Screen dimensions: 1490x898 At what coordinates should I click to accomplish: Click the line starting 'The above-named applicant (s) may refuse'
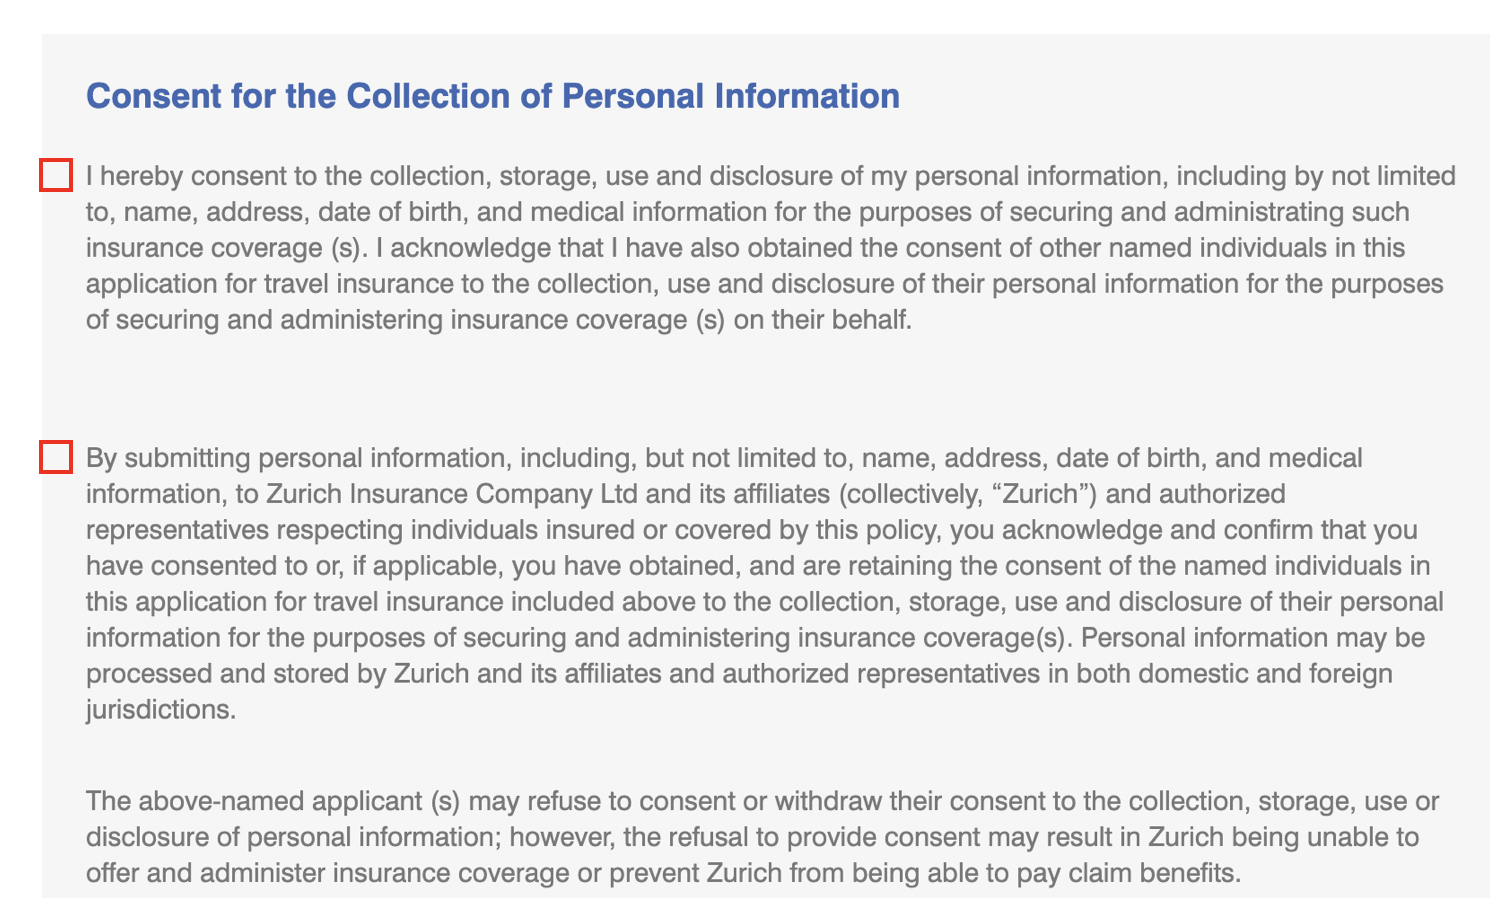pos(763,801)
